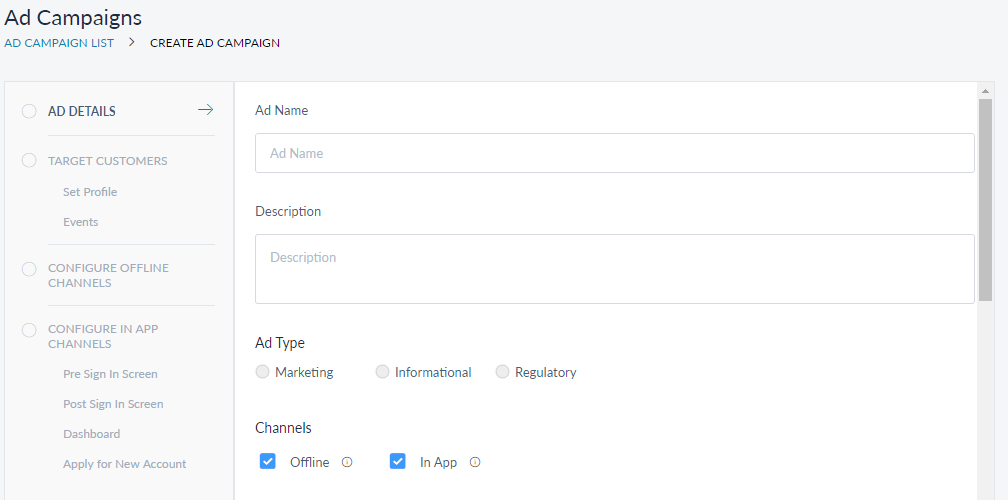The image size is (1008, 500).
Task: Go to Pre Sign In Screen
Action: point(110,374)
